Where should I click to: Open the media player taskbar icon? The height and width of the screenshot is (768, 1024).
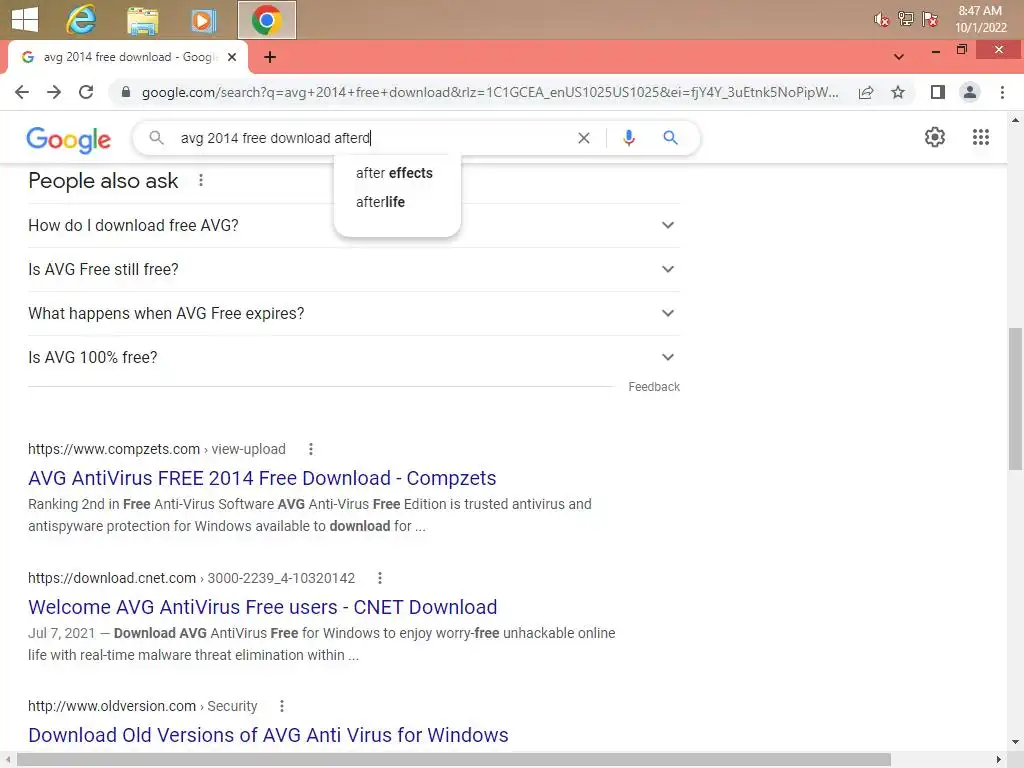(204, 20)
